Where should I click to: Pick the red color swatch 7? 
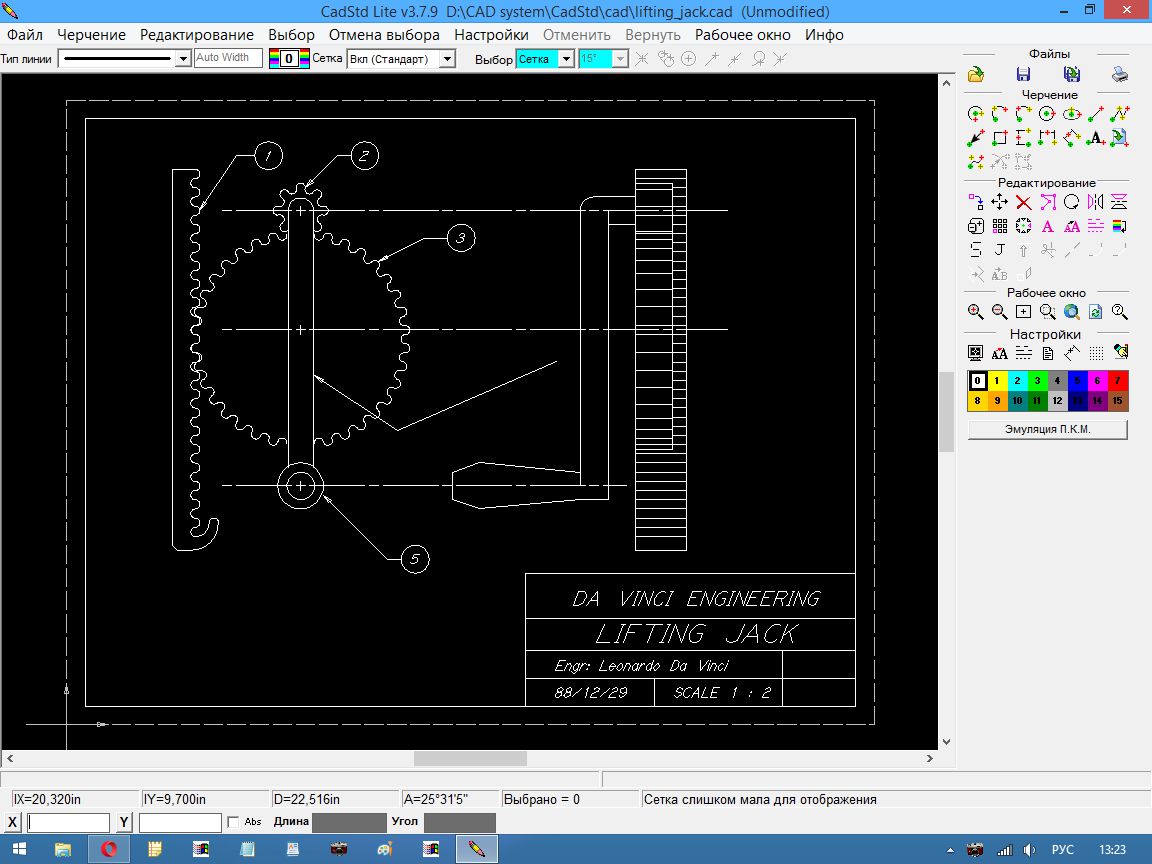coord(1119,381)
